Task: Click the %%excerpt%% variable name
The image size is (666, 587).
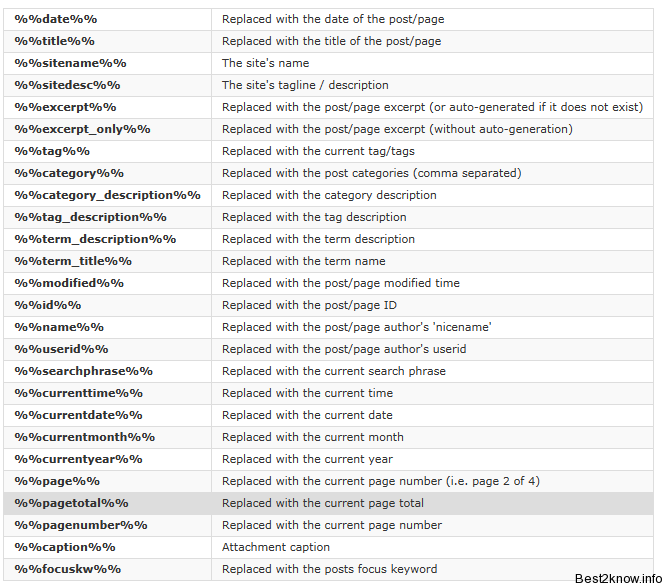Action: tap(65, 107)
